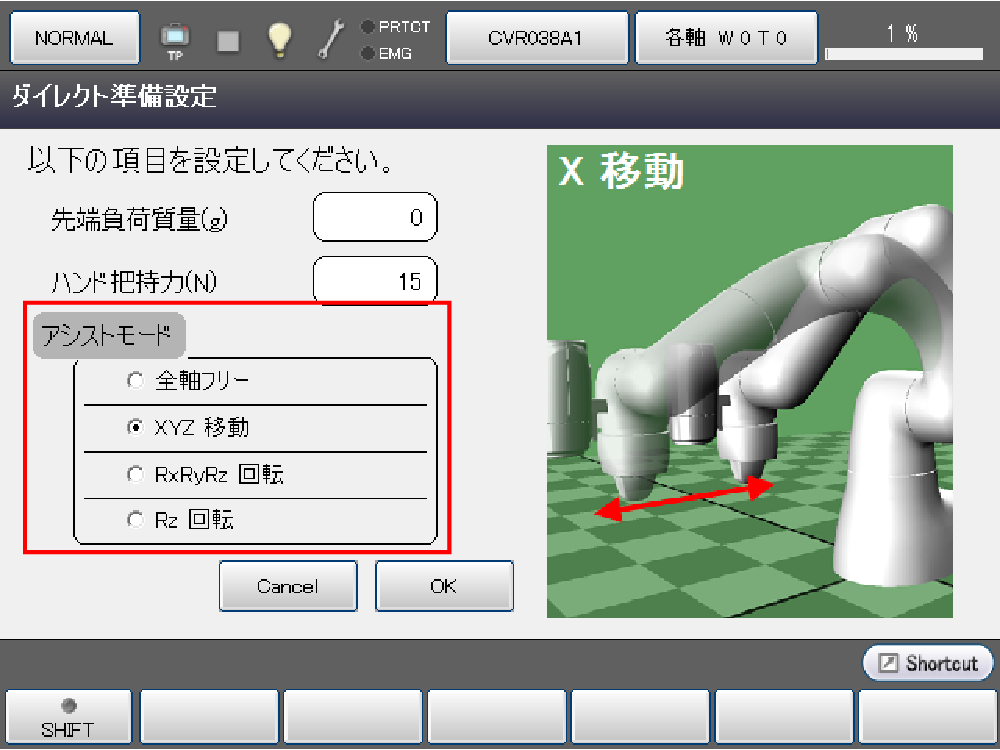This screenshot has height=750, width=1000.
Task: Open the 各軸 W0 T0 coordinate selector
Action: 727,38
